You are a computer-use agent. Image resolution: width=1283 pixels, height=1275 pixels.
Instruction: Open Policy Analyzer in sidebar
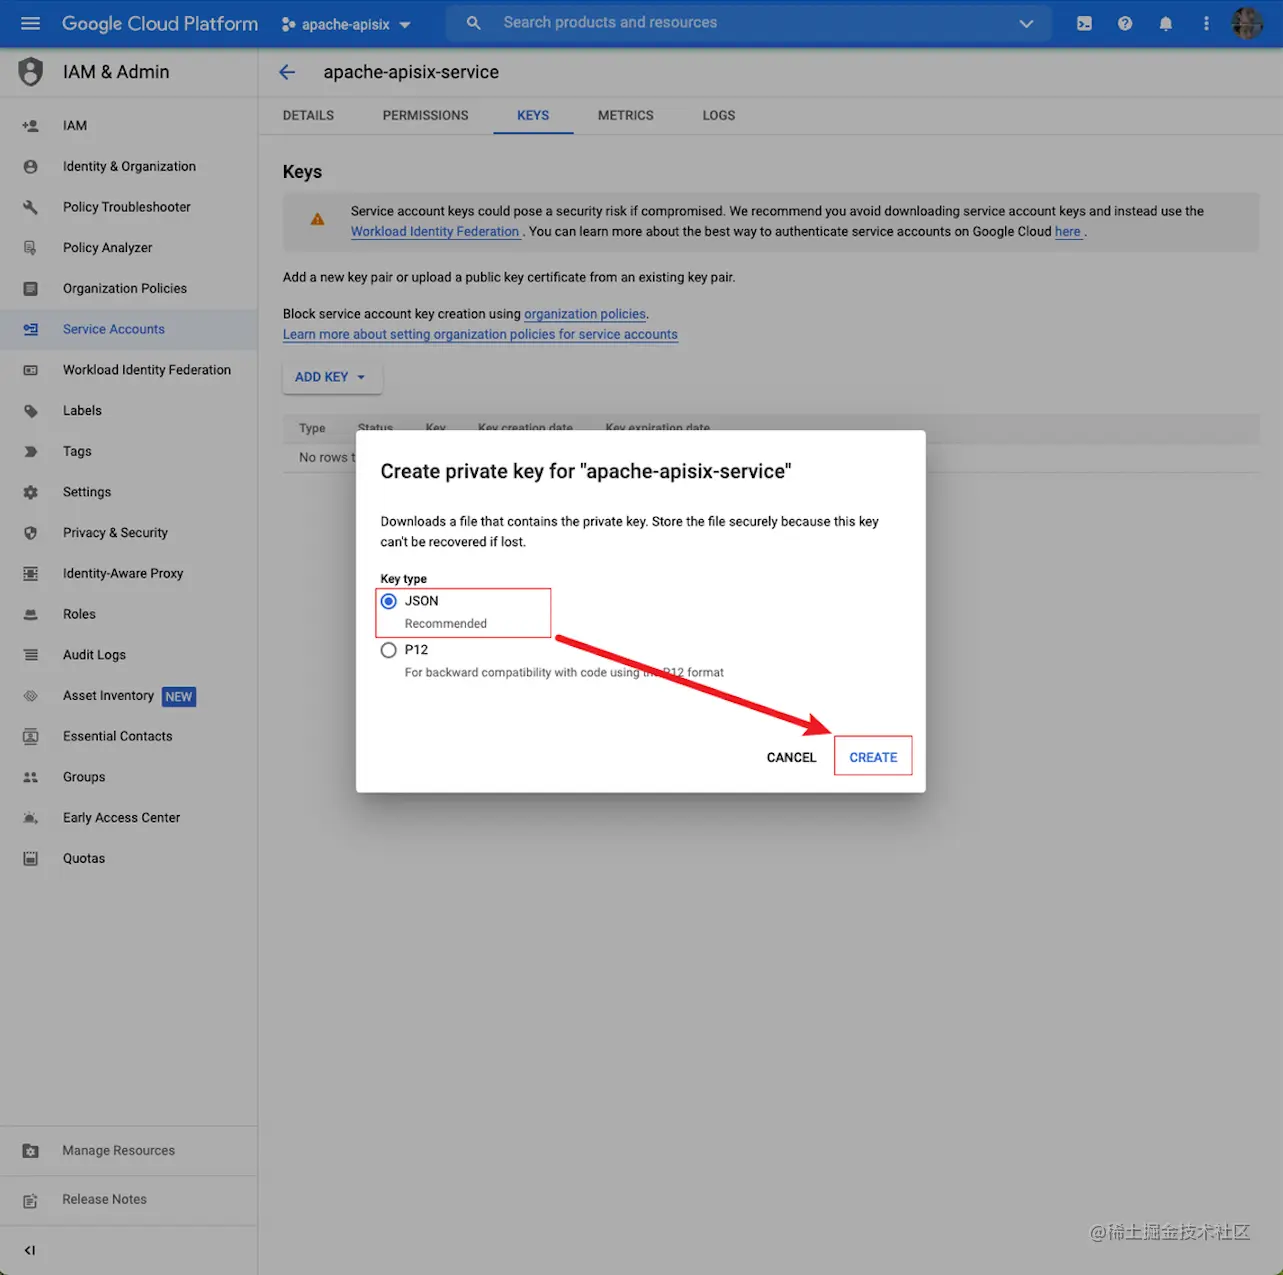tap(128, 248)
